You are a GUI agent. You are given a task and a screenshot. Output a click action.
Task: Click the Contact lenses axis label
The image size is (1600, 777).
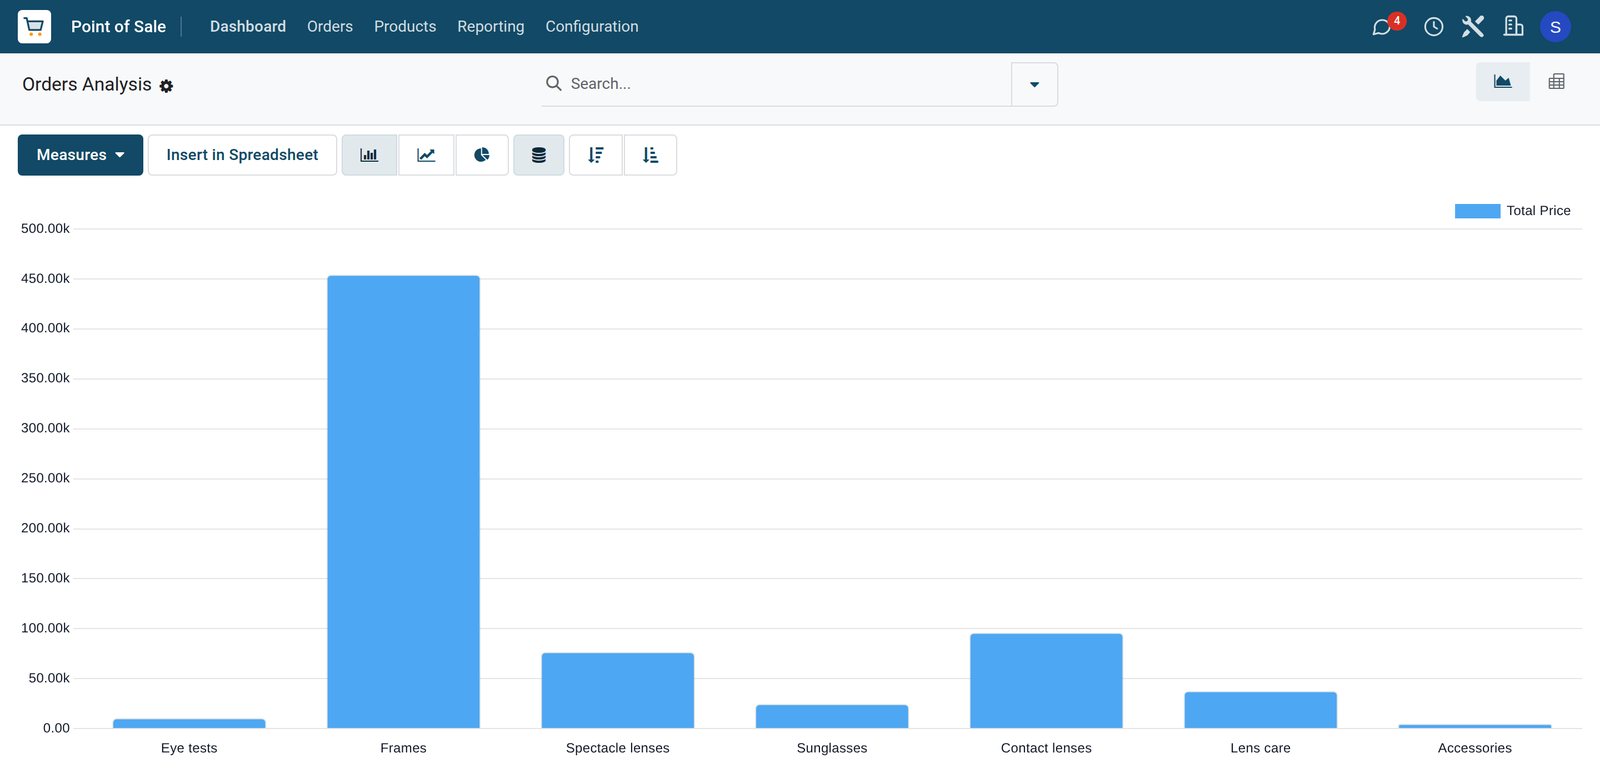[x=1046, y=748]
